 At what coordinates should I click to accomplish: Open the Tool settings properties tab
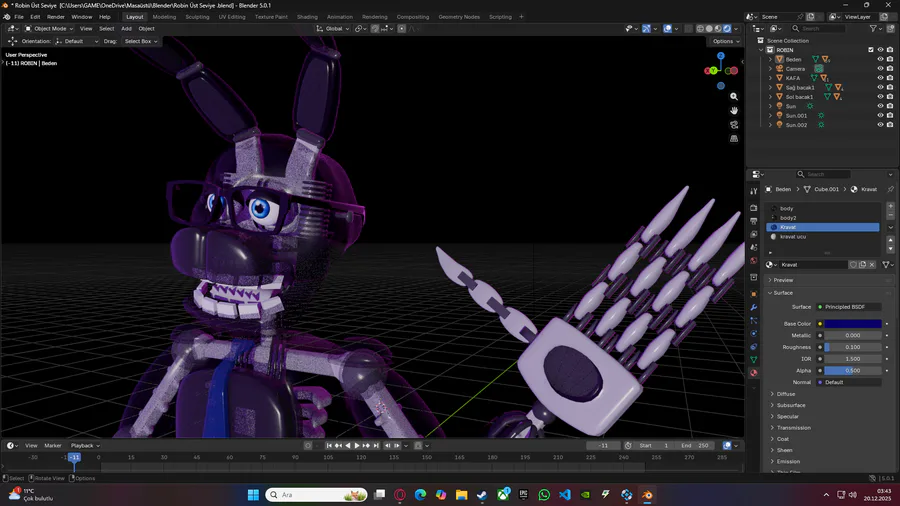(x=754, y=191)
